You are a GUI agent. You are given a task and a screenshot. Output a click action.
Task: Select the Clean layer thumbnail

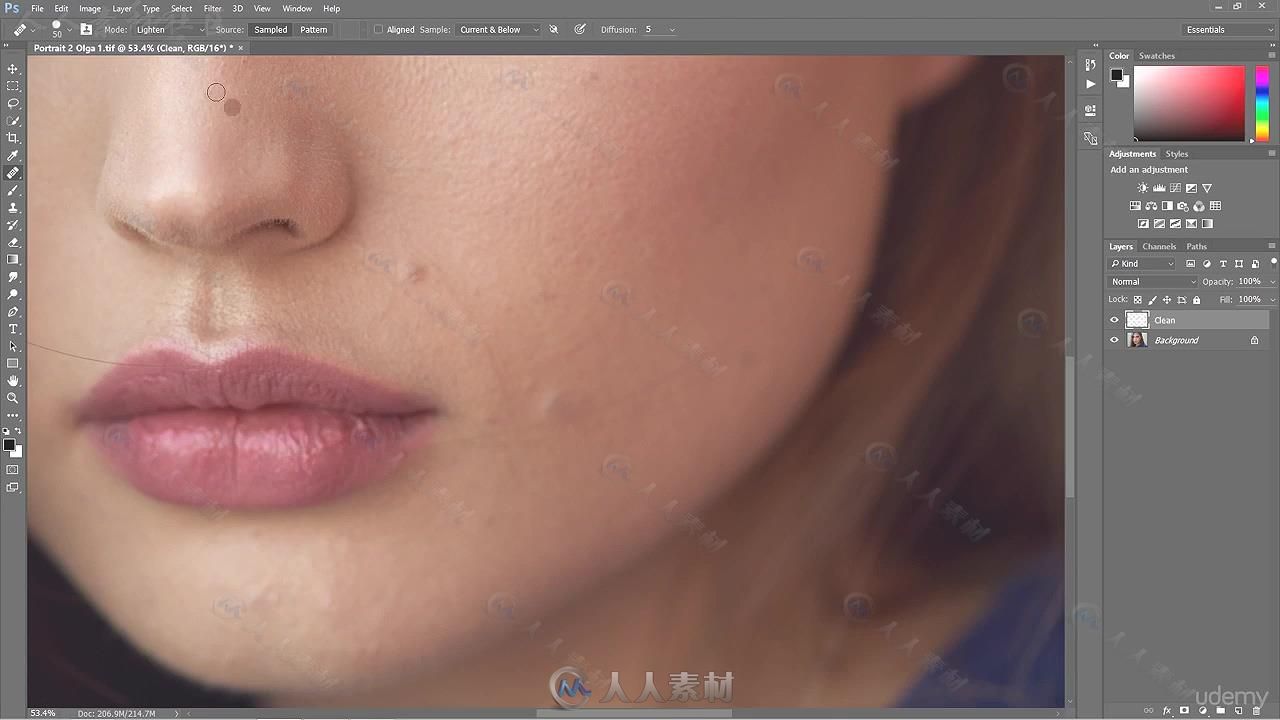(1137, 320)
